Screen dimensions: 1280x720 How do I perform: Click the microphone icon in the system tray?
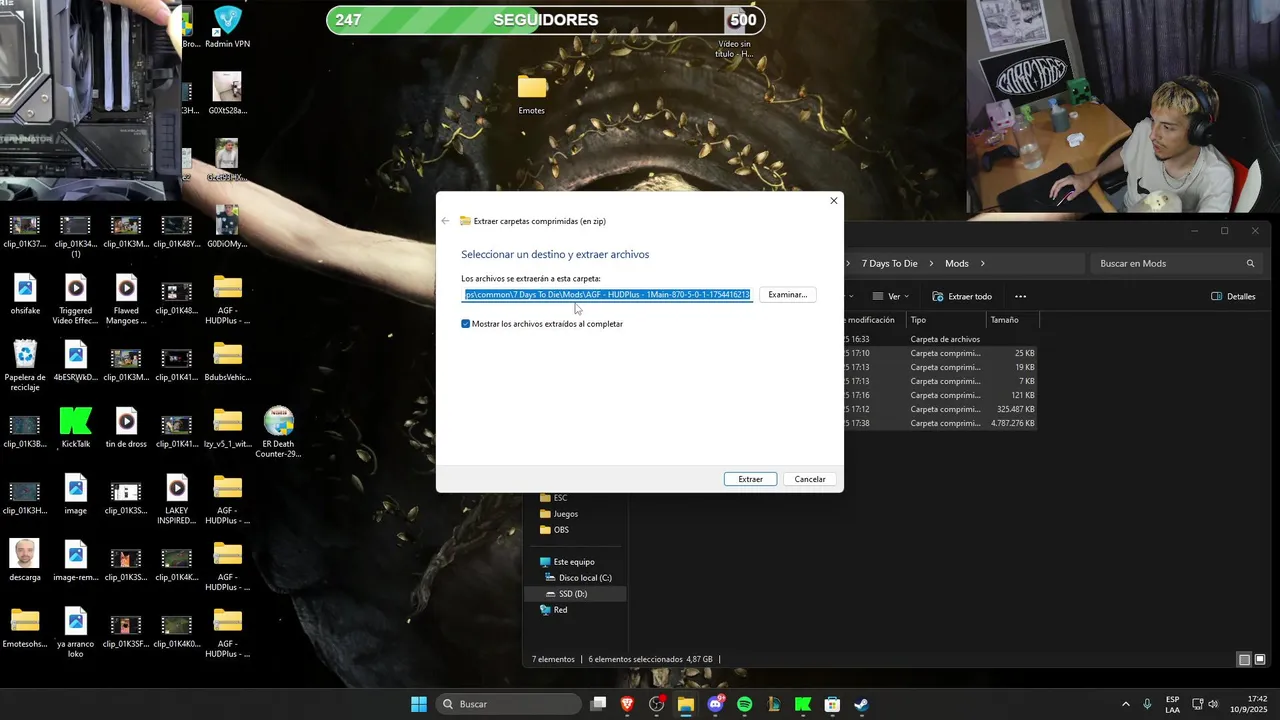[x=1147, y=704]
